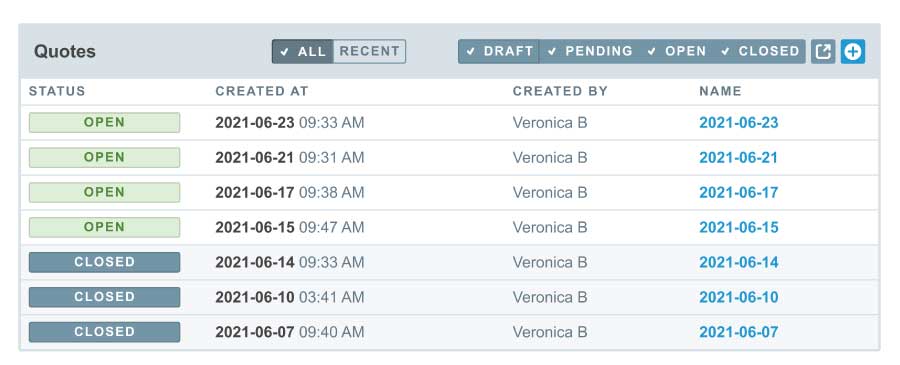Image resolution: width=900 pixels, height=365 pixels.
Task: Open the quote named 2021-06-10
Action: click(x=739, y=297)
